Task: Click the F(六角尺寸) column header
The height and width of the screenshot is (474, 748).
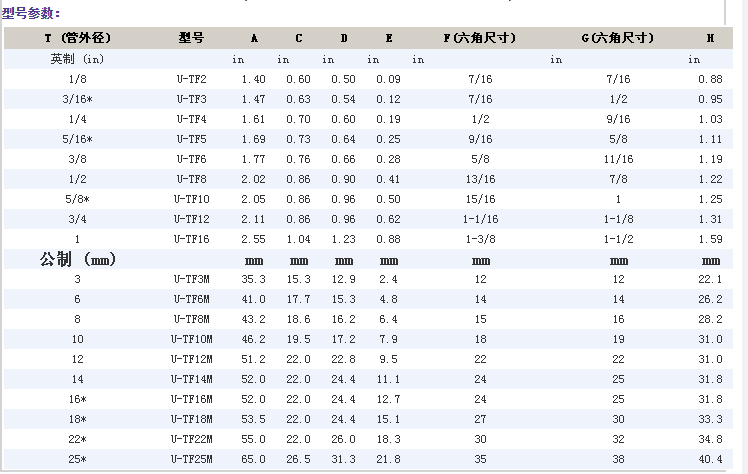Action: [479, 38]
